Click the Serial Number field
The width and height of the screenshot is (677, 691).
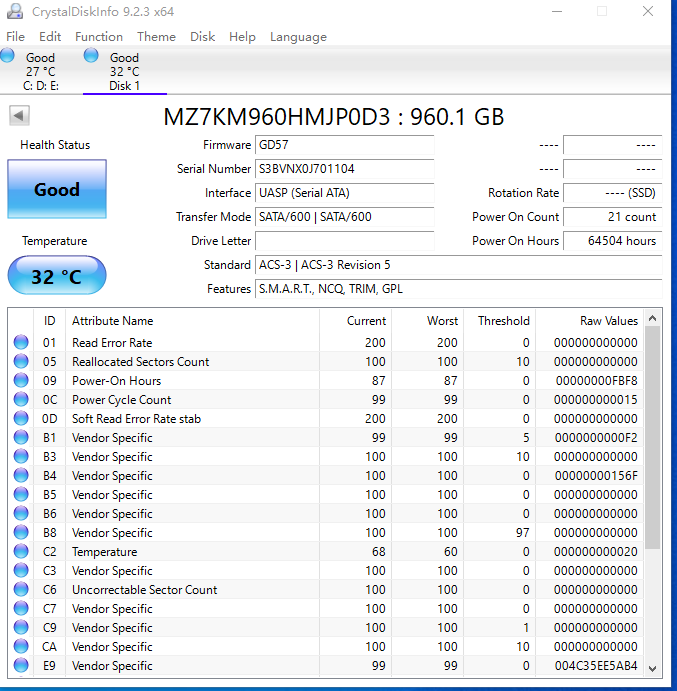(345, 169)
